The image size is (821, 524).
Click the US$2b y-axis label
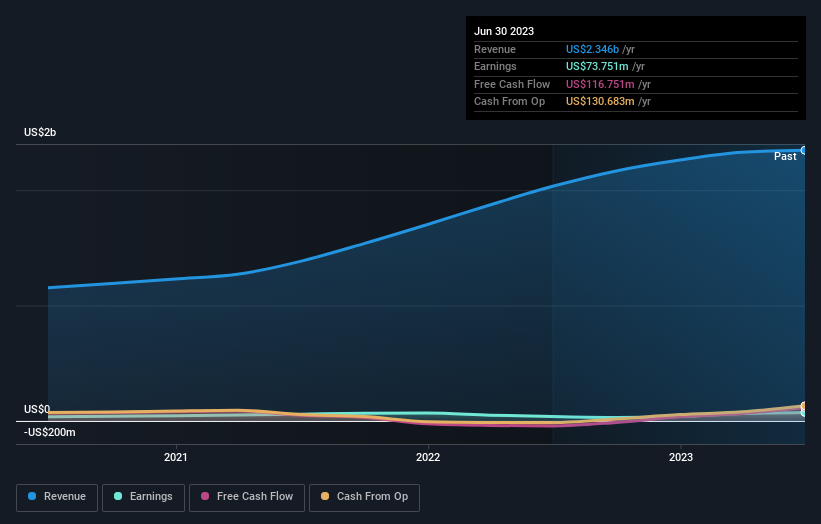(40, 132)
